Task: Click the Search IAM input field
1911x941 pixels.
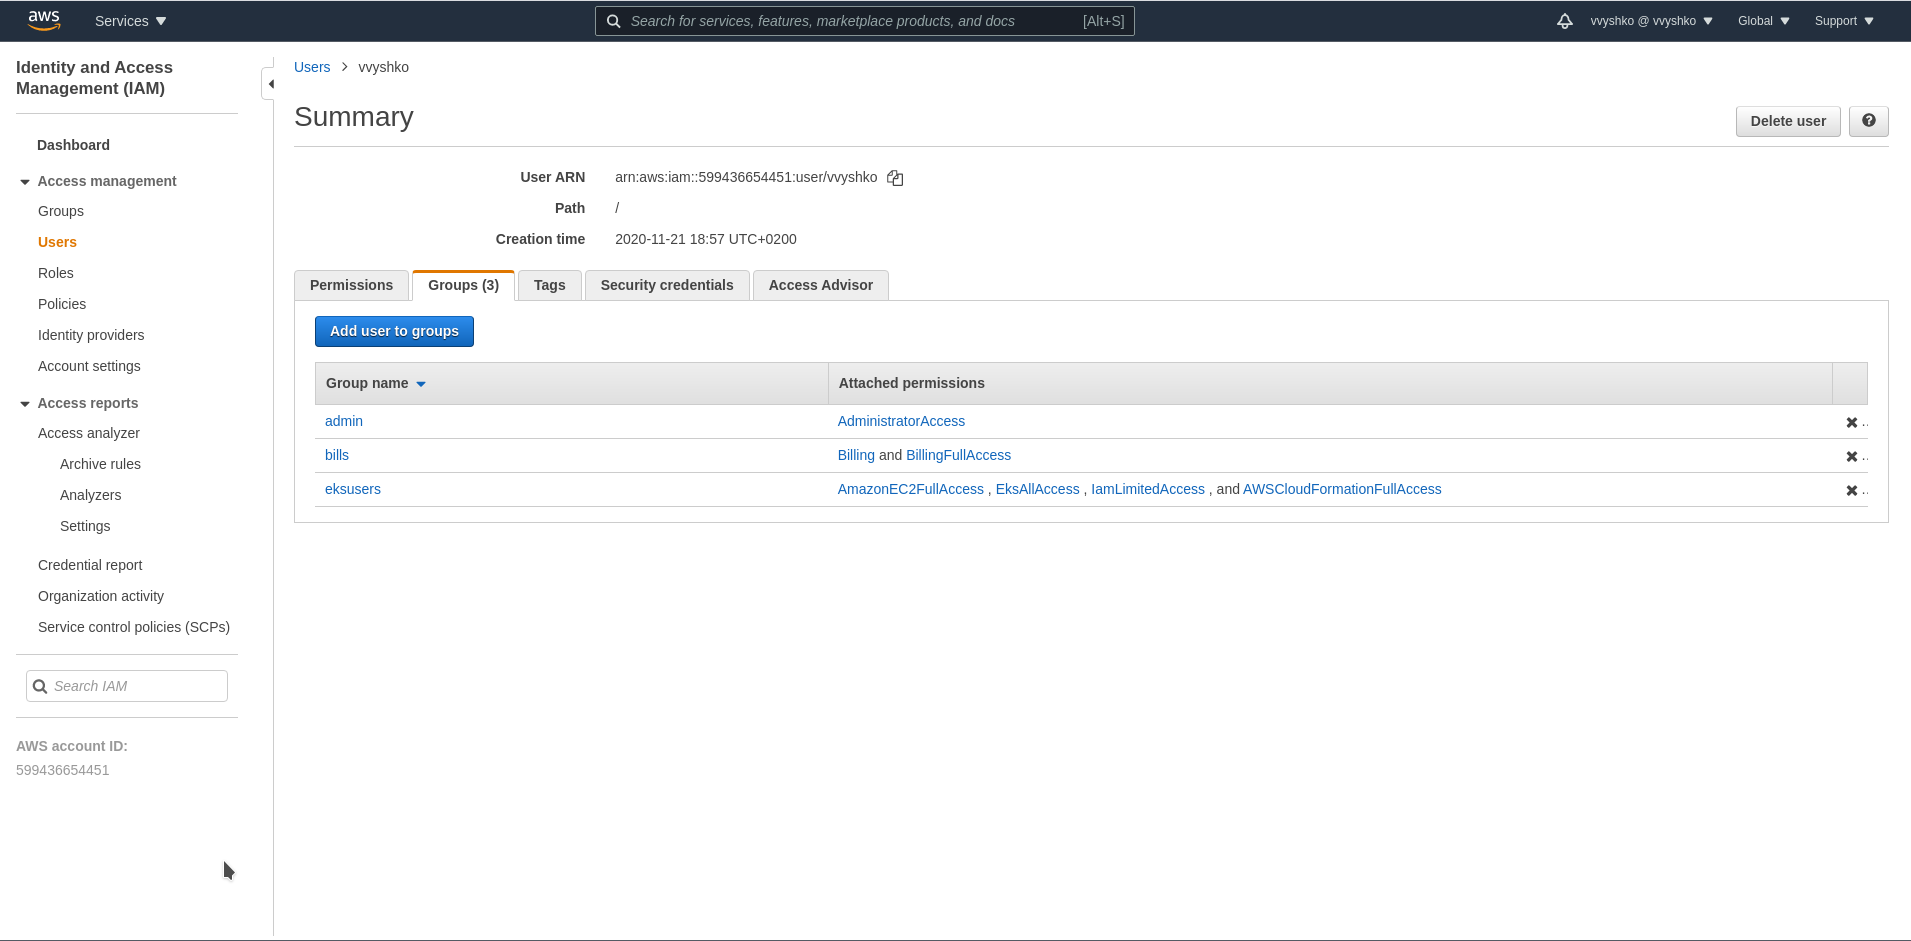Action: [127, 686]
